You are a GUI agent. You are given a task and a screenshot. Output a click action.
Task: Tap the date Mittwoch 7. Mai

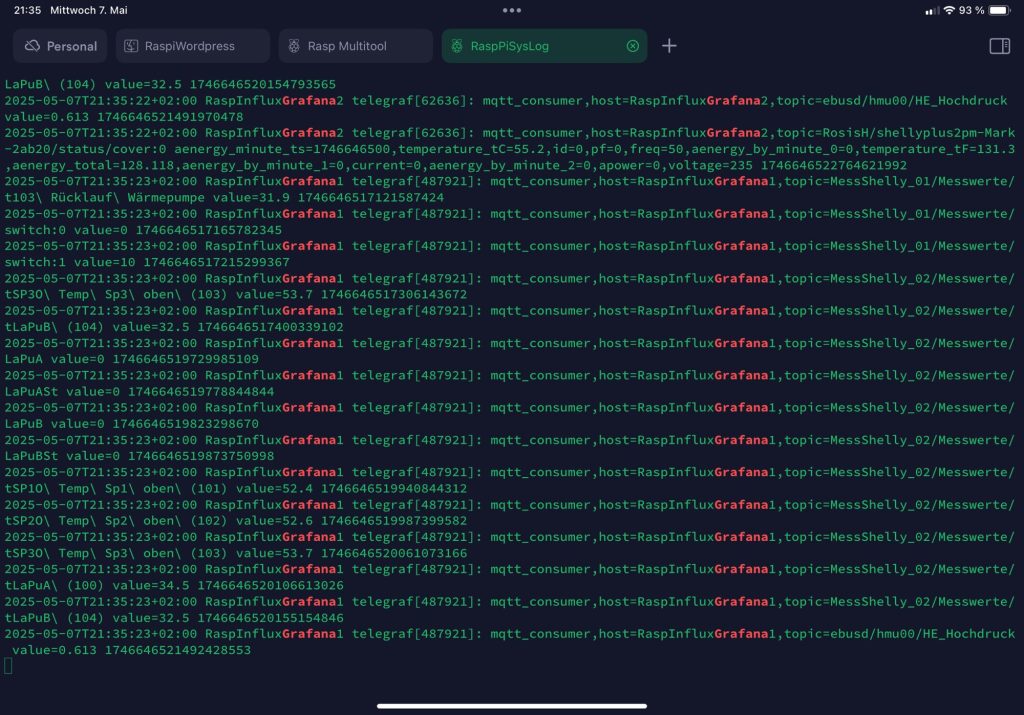coord(89,10)
